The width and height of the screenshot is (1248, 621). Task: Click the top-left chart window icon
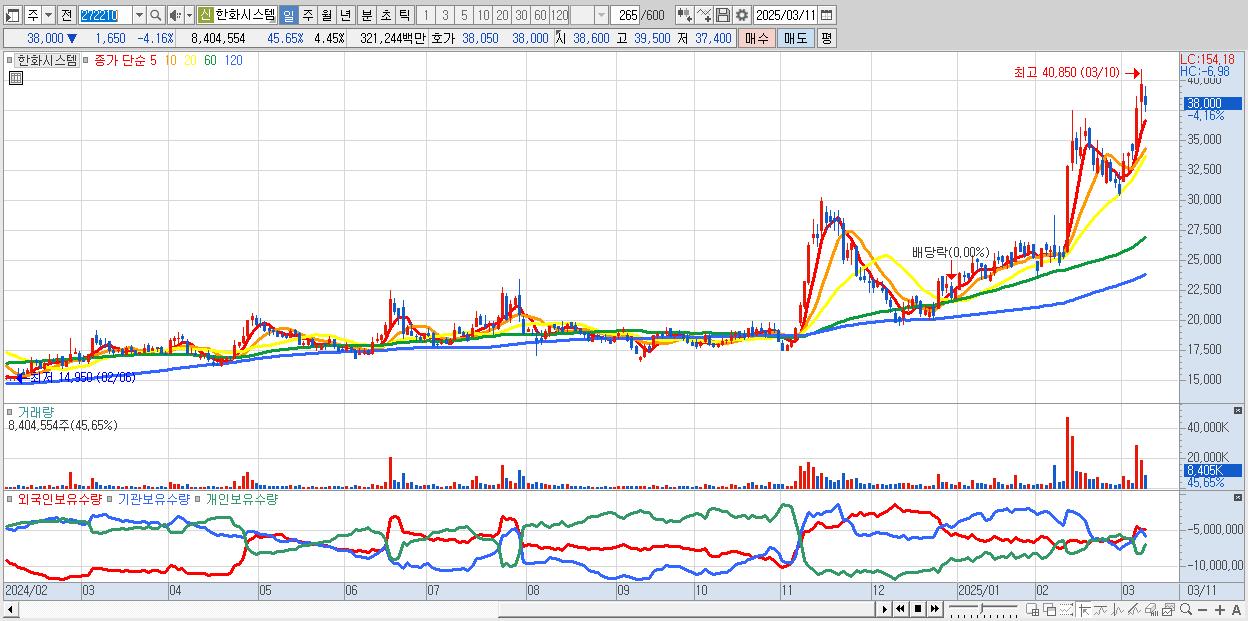(12, 15)
